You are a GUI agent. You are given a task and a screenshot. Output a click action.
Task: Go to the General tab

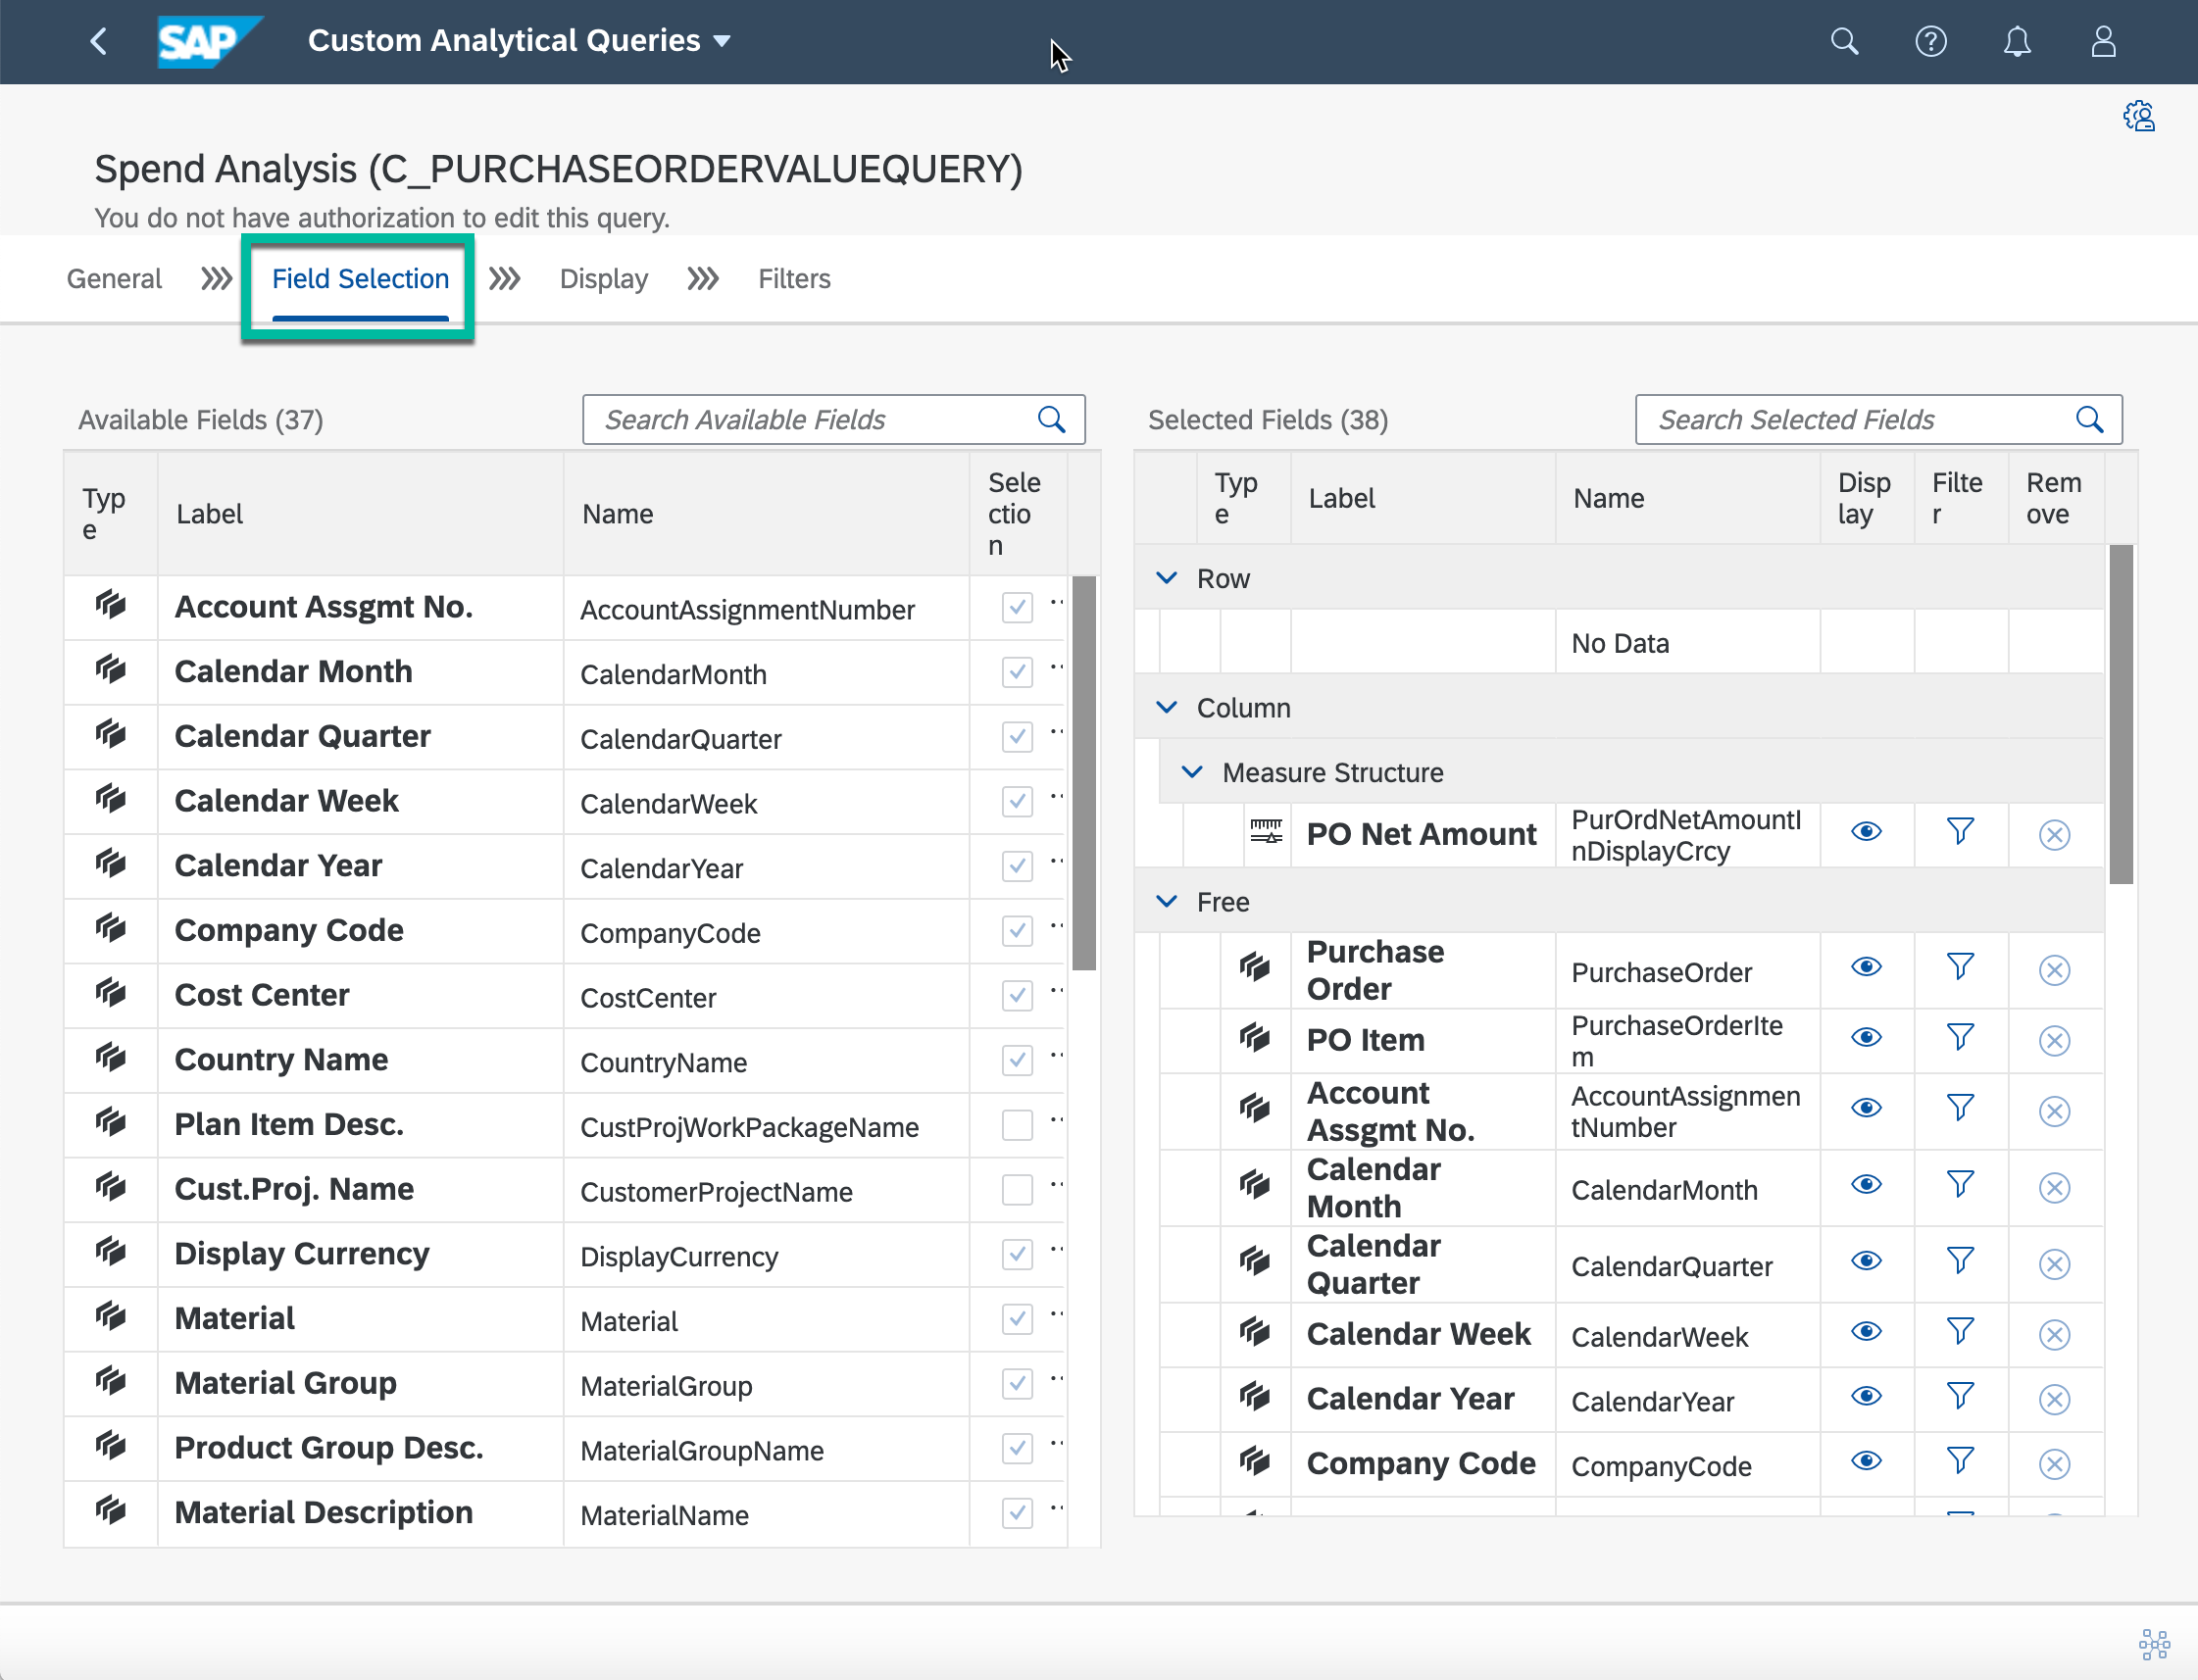tap(114, 279)
